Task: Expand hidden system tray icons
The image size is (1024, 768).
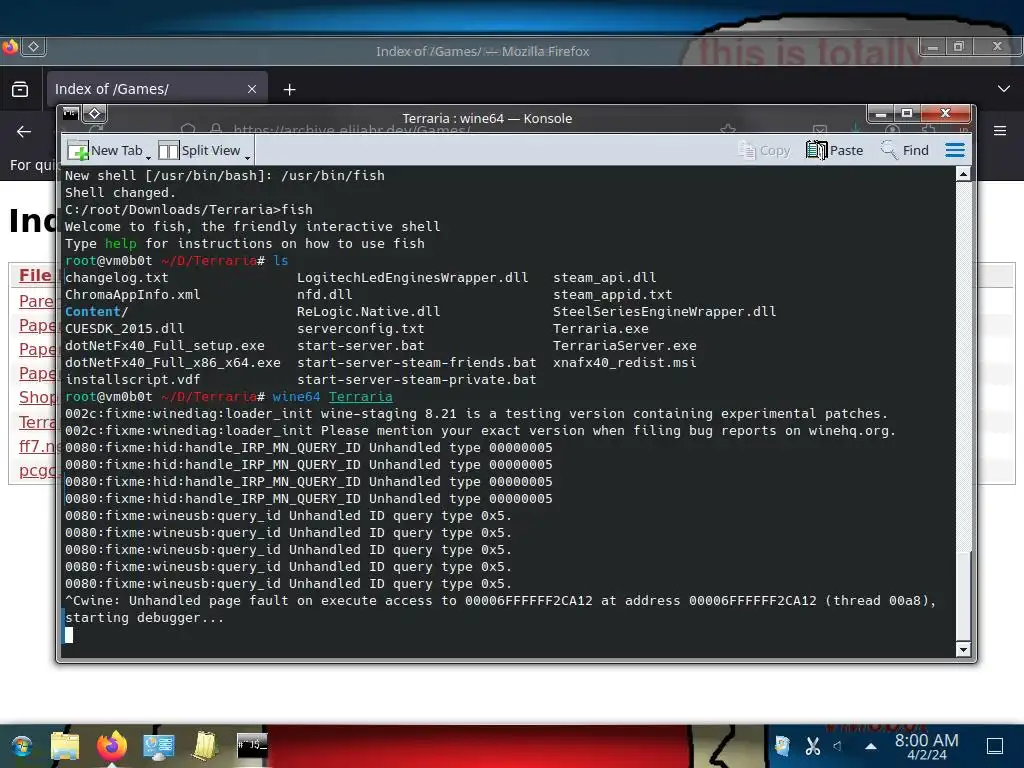Action: click(x=871, y=746)
